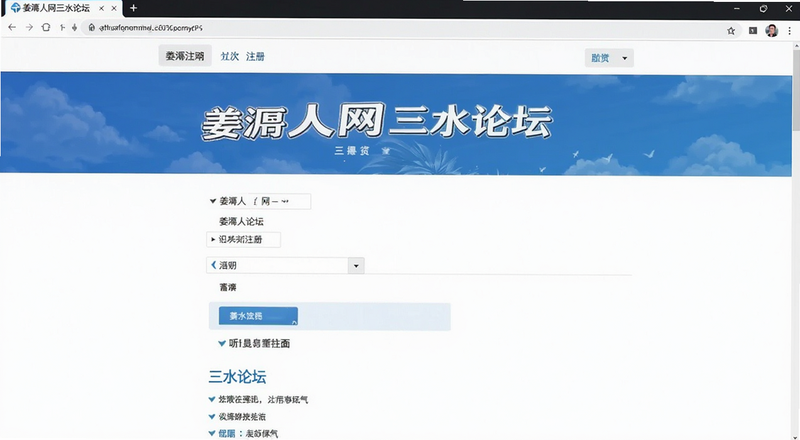
Task: Expand the boxed row with right-pointing triangle
Action: pos(243,239)
